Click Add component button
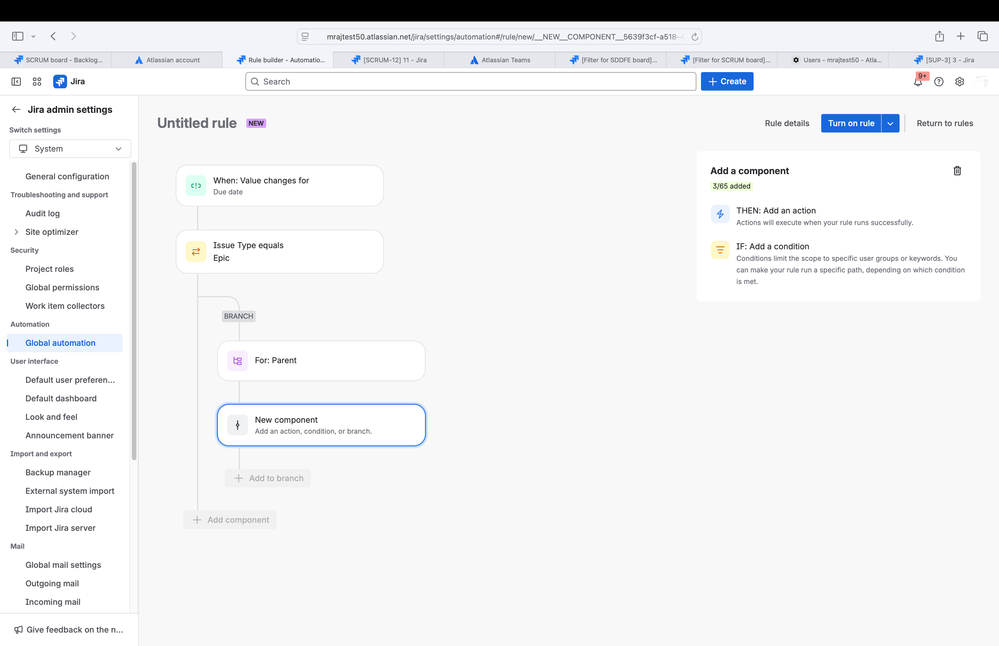The width and height of the screenshot is (999, 646). pos(230,520)
